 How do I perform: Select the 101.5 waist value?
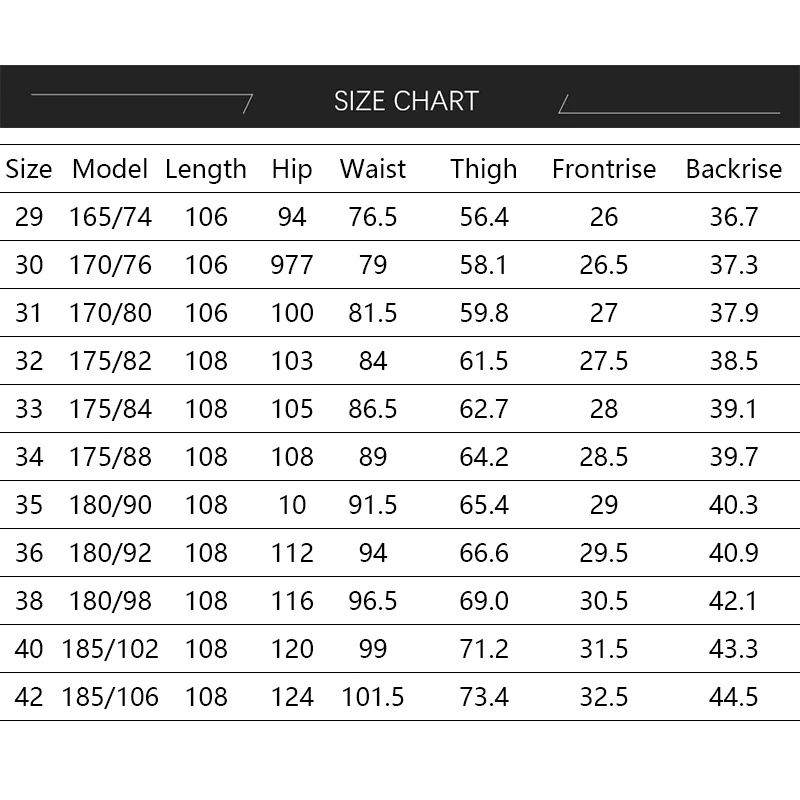[x=373, y=697]
